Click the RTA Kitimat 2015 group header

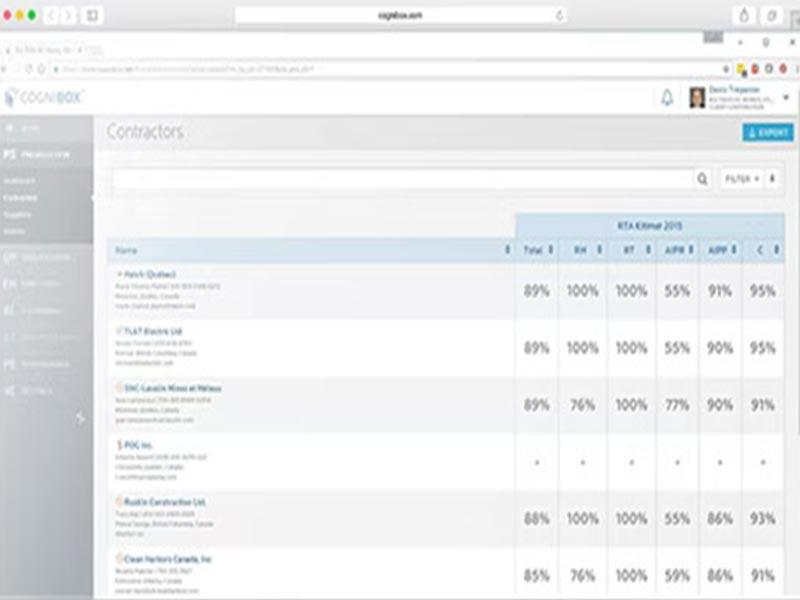point(649,226)
